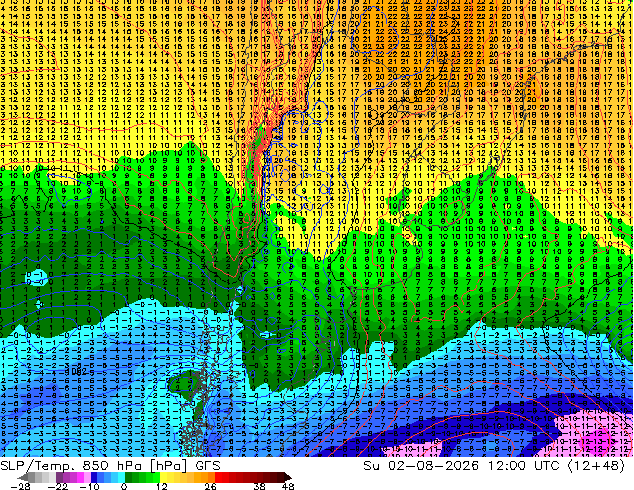This screenshot has height=490, width=634.
Task: Select the dark blue swatch above -10
Action: tap(94, 477)
